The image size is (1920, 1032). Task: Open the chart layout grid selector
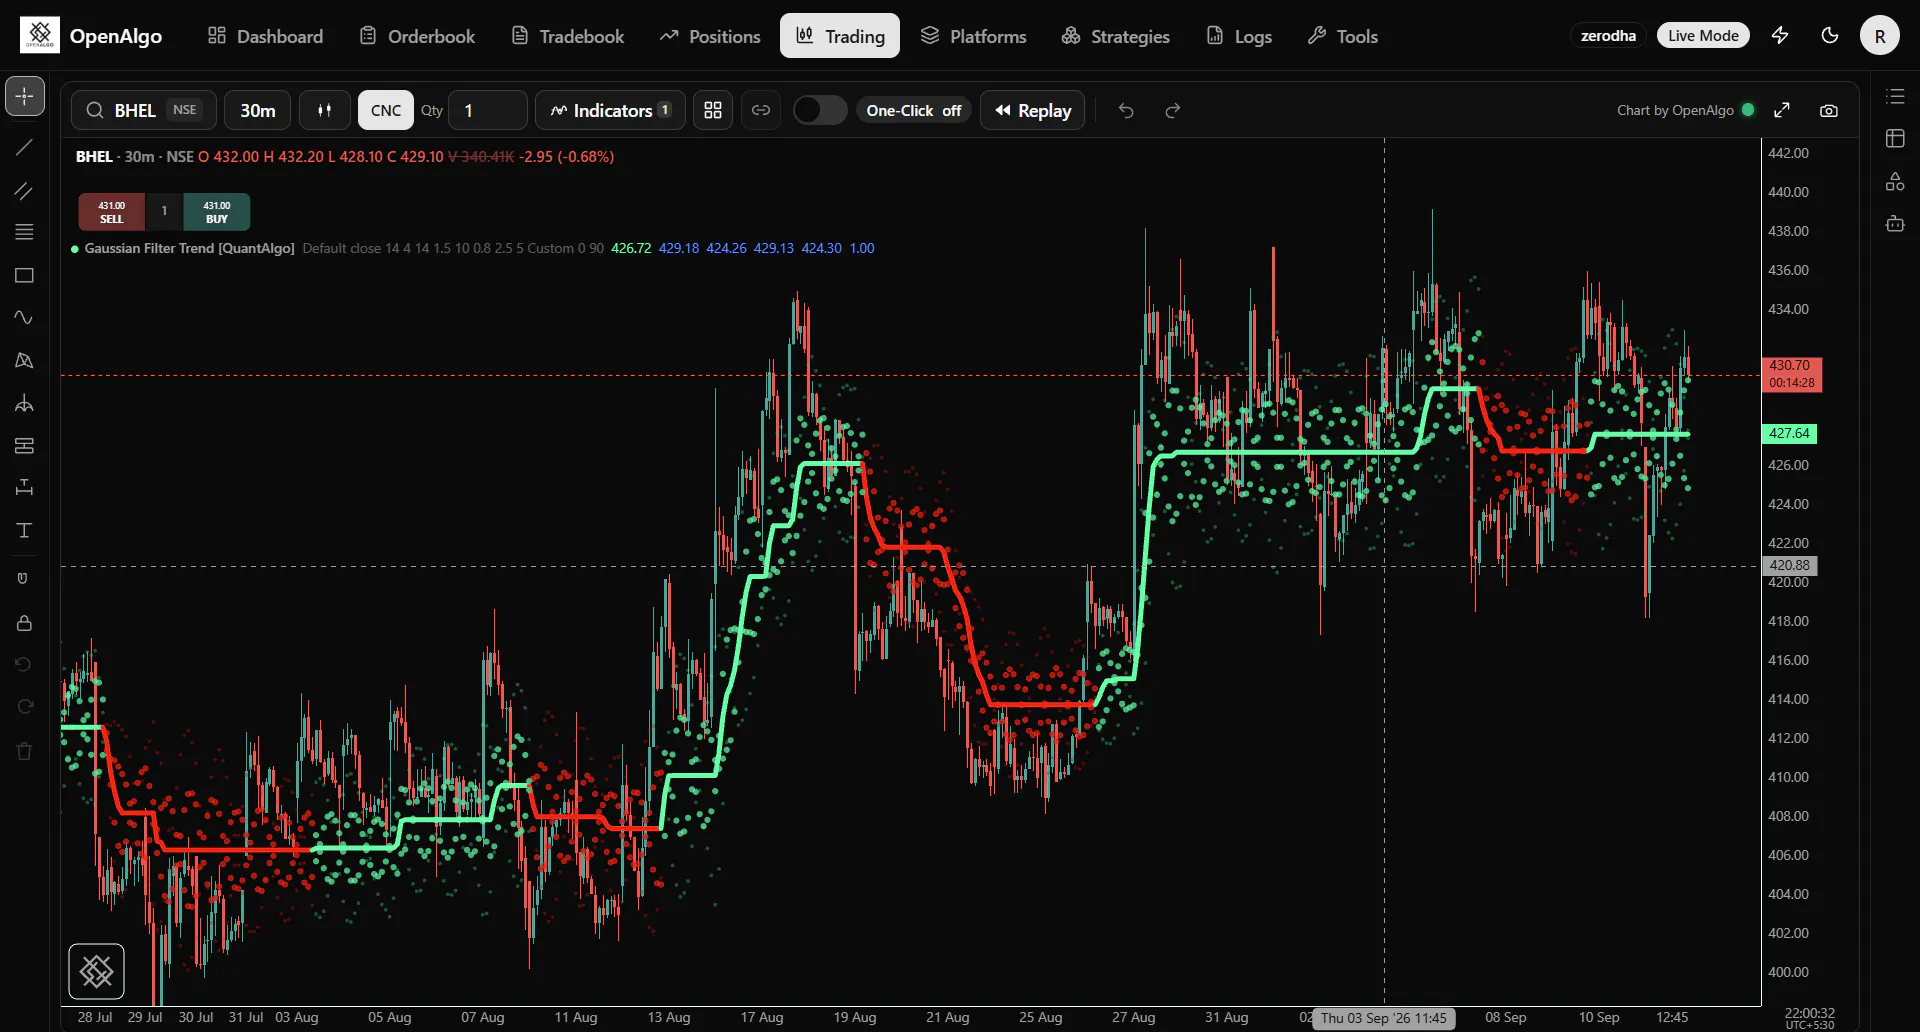(713, 110)
